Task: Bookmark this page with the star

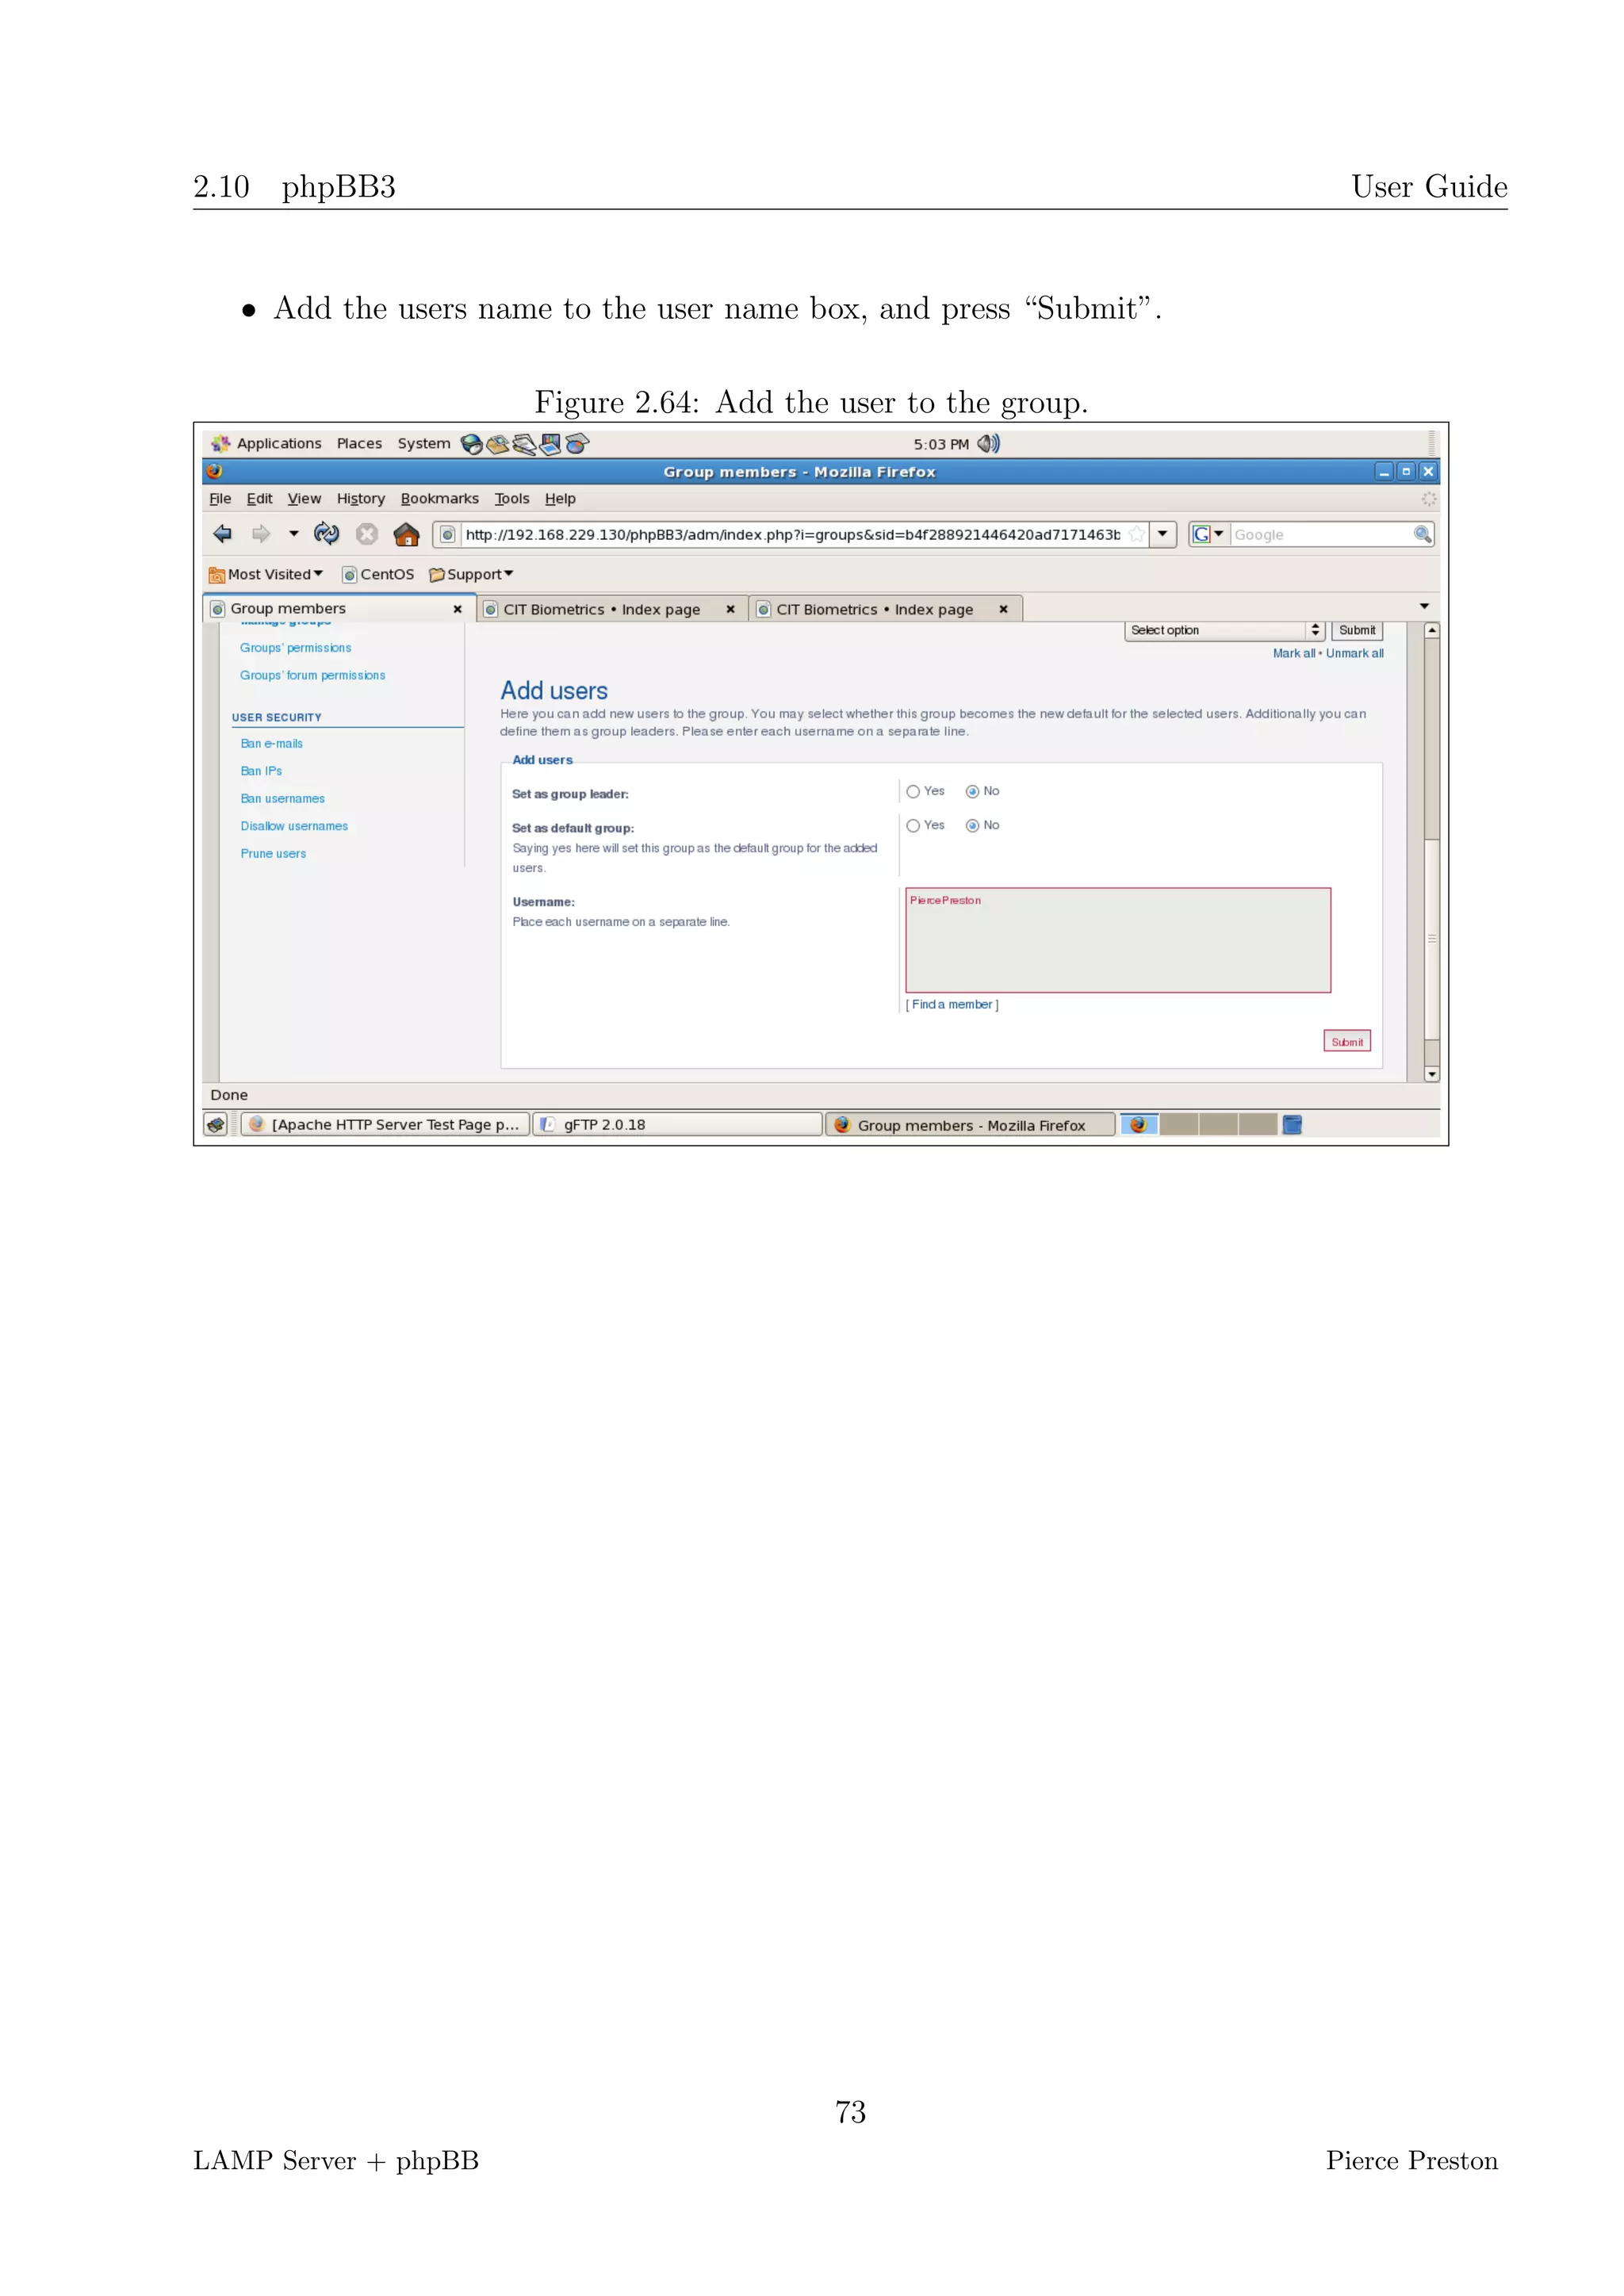Action: point(1136,534)
